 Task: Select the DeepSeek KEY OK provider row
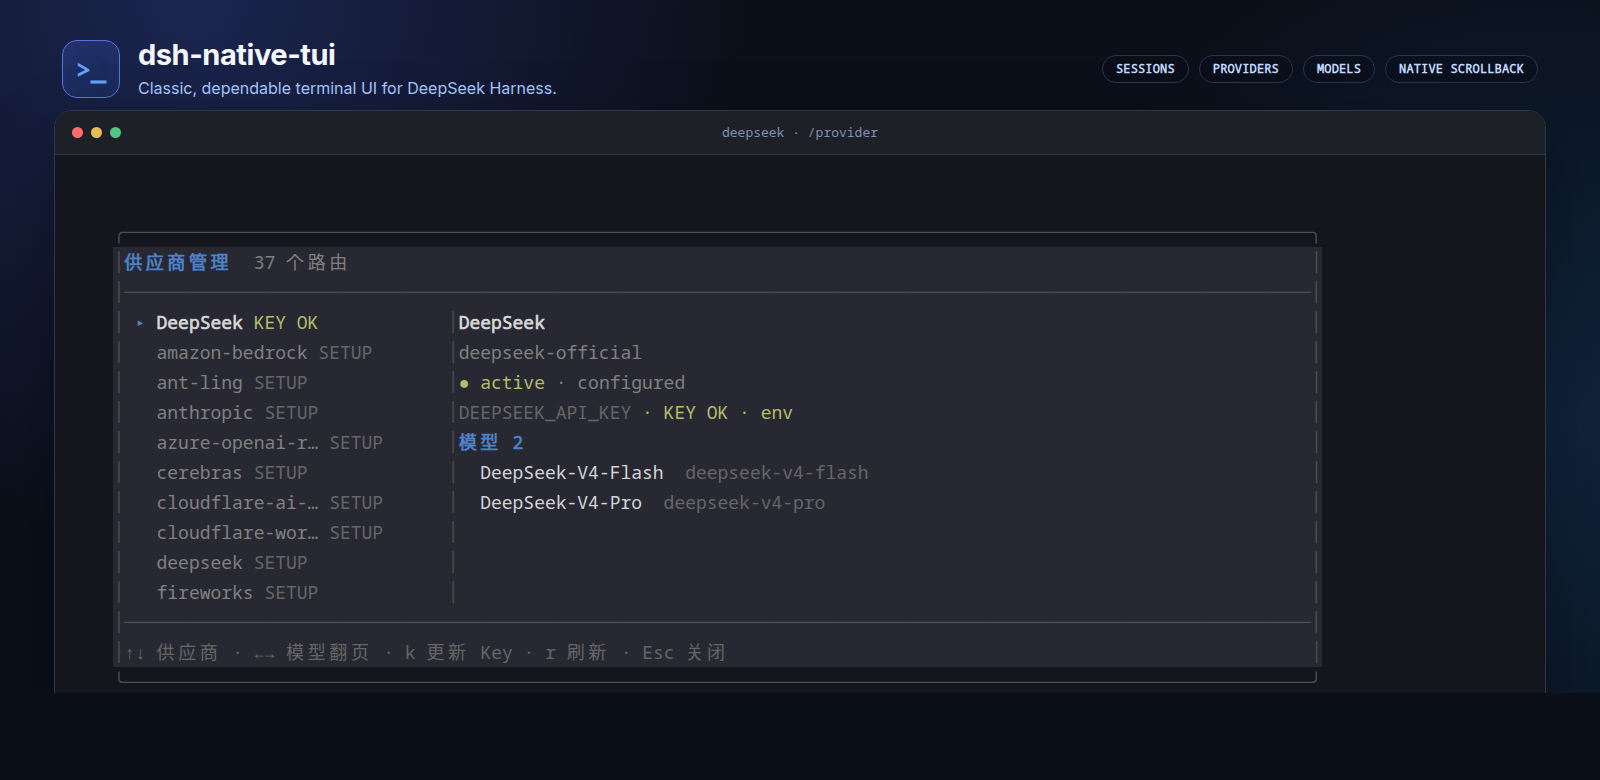tap(237, 323)
